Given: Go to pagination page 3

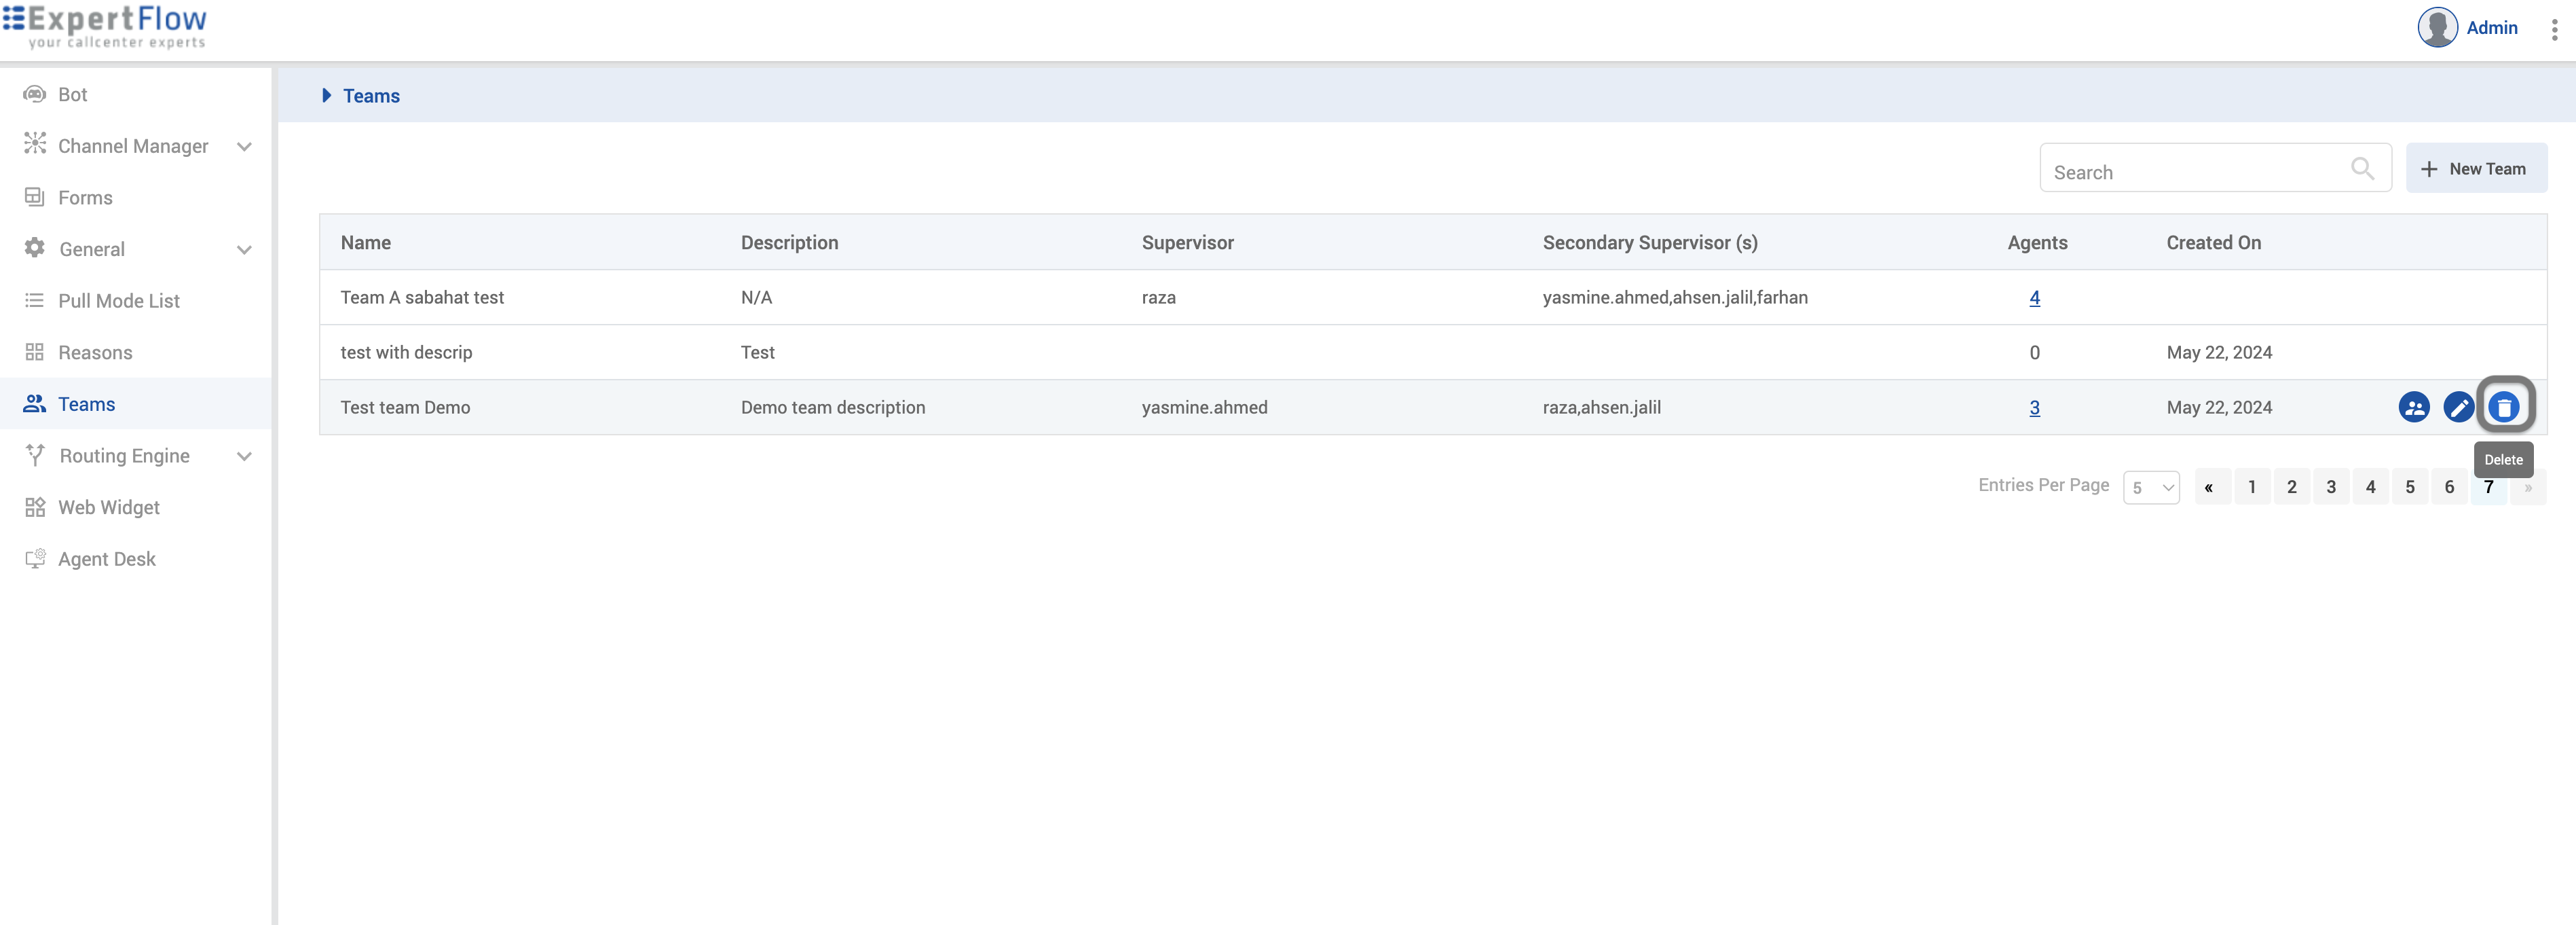Looking at the screenshot, I should tap(2330, 487).
